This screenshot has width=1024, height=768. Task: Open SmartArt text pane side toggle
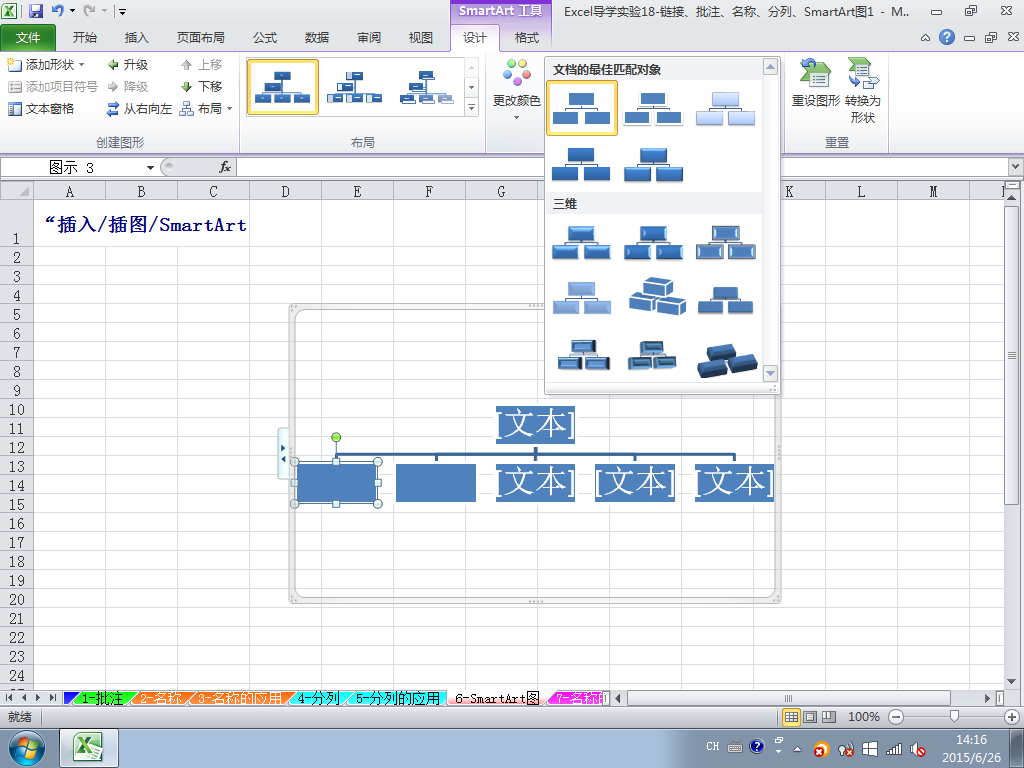pyautogui.click(x=283, y=453)
